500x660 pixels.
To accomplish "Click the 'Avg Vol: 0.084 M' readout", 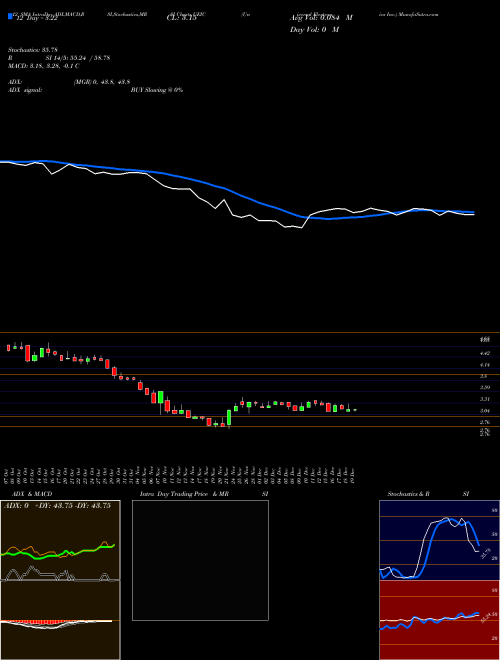I will point(321,18).
